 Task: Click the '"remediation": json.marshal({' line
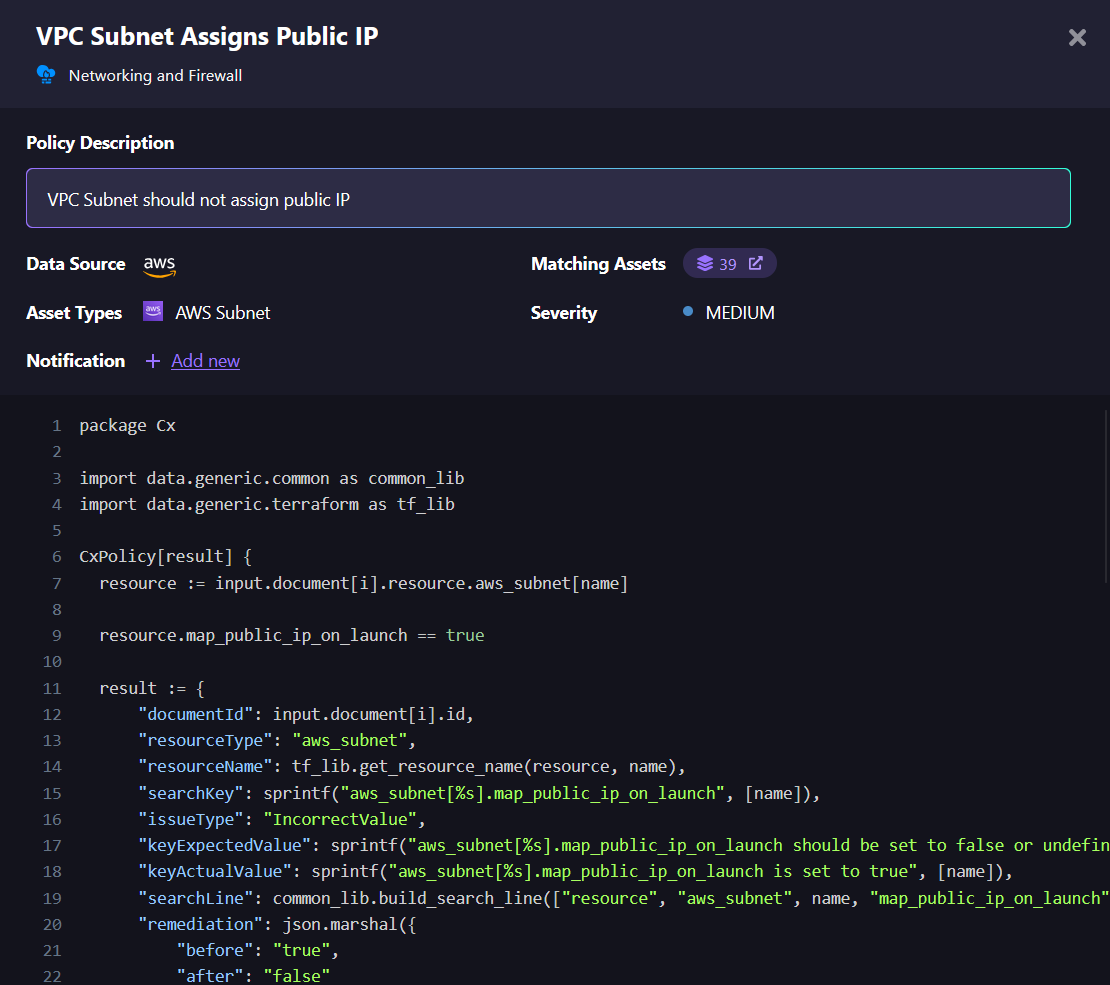pyautogui.click(x=278, y=925)
